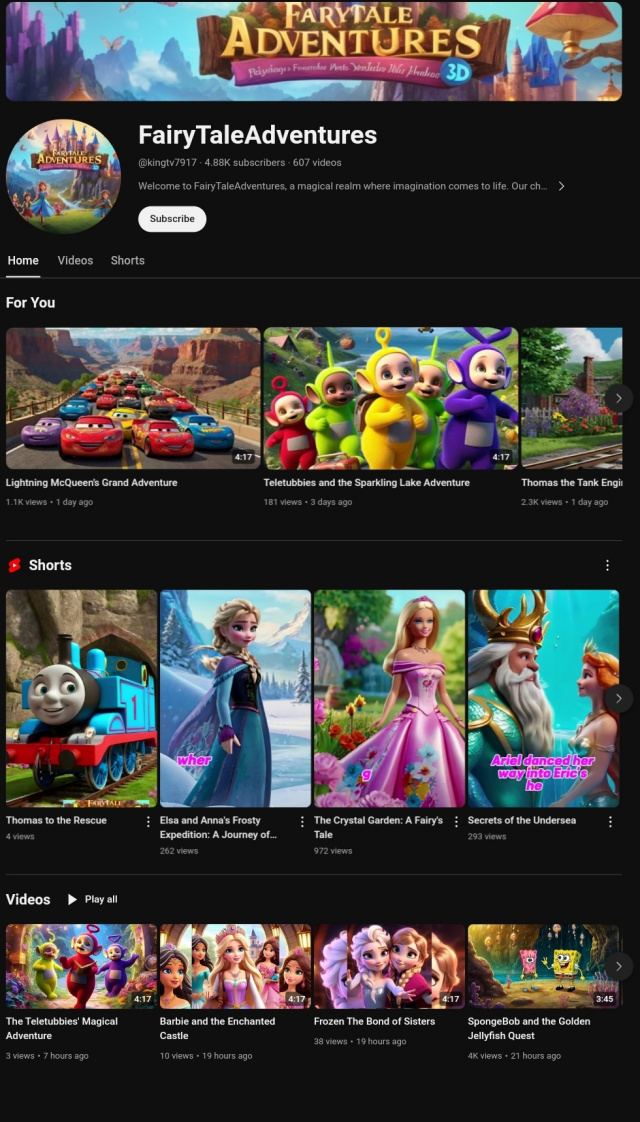The image size is (640, 1122).
Task: Open SpongeBob and the Golden Jellyfish Quest title
Action: (529, 1028)
